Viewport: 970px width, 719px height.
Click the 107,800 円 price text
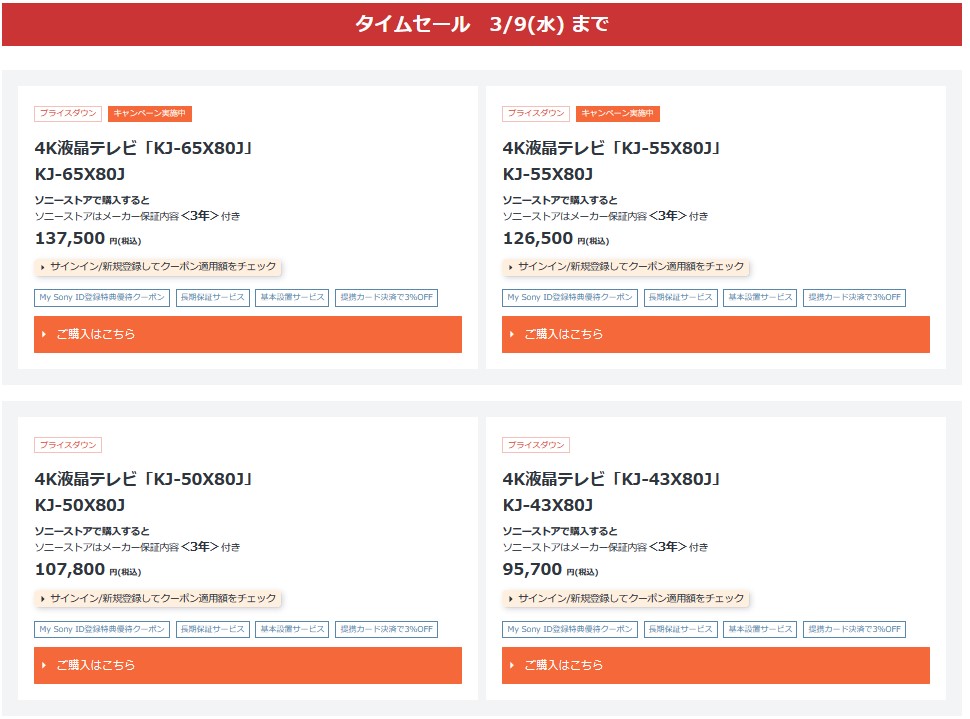(88, 570)
